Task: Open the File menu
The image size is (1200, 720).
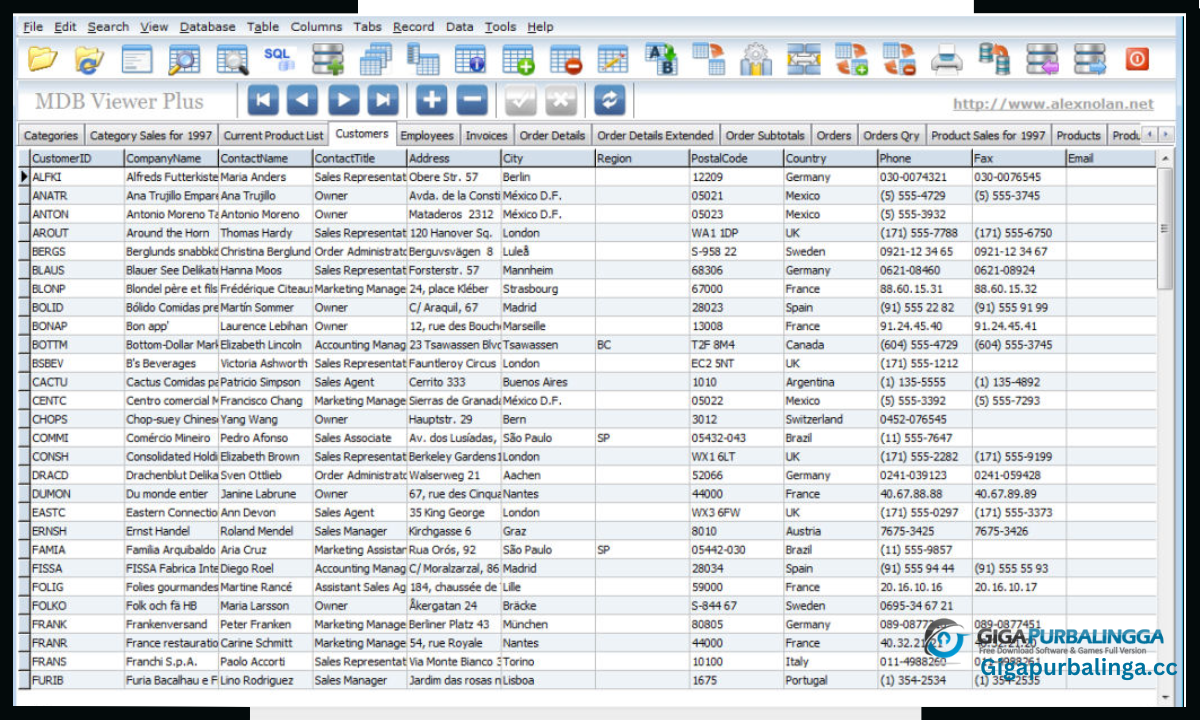Action: click(x=33, y=27)
